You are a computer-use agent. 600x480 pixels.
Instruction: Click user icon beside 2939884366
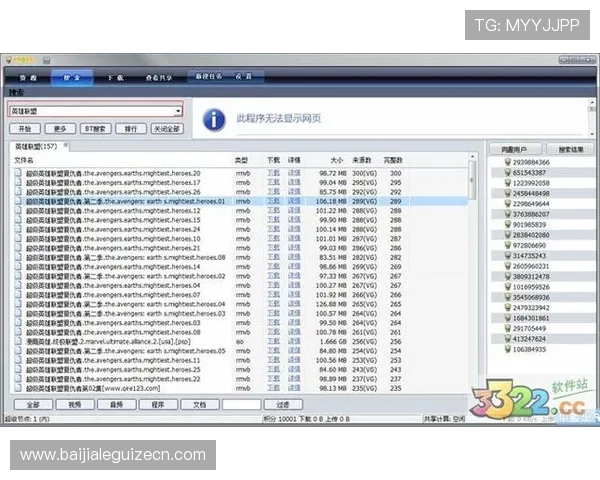(507, 162)
